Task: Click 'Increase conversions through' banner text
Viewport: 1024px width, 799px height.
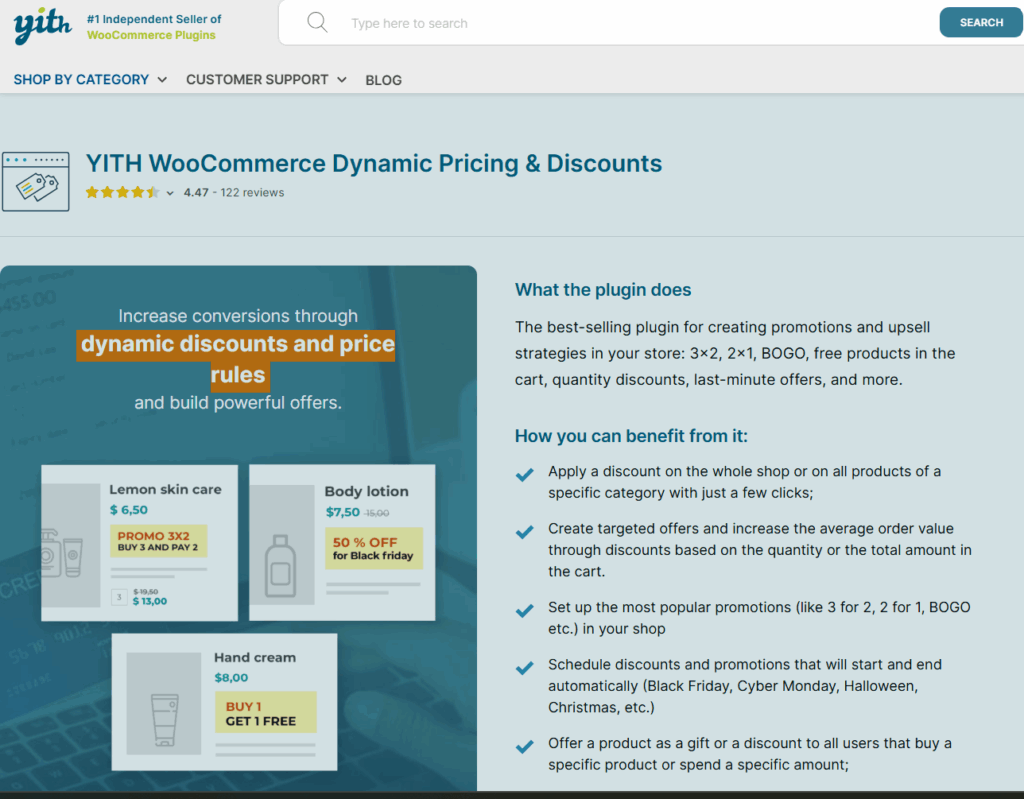Action: click(238, 316)
